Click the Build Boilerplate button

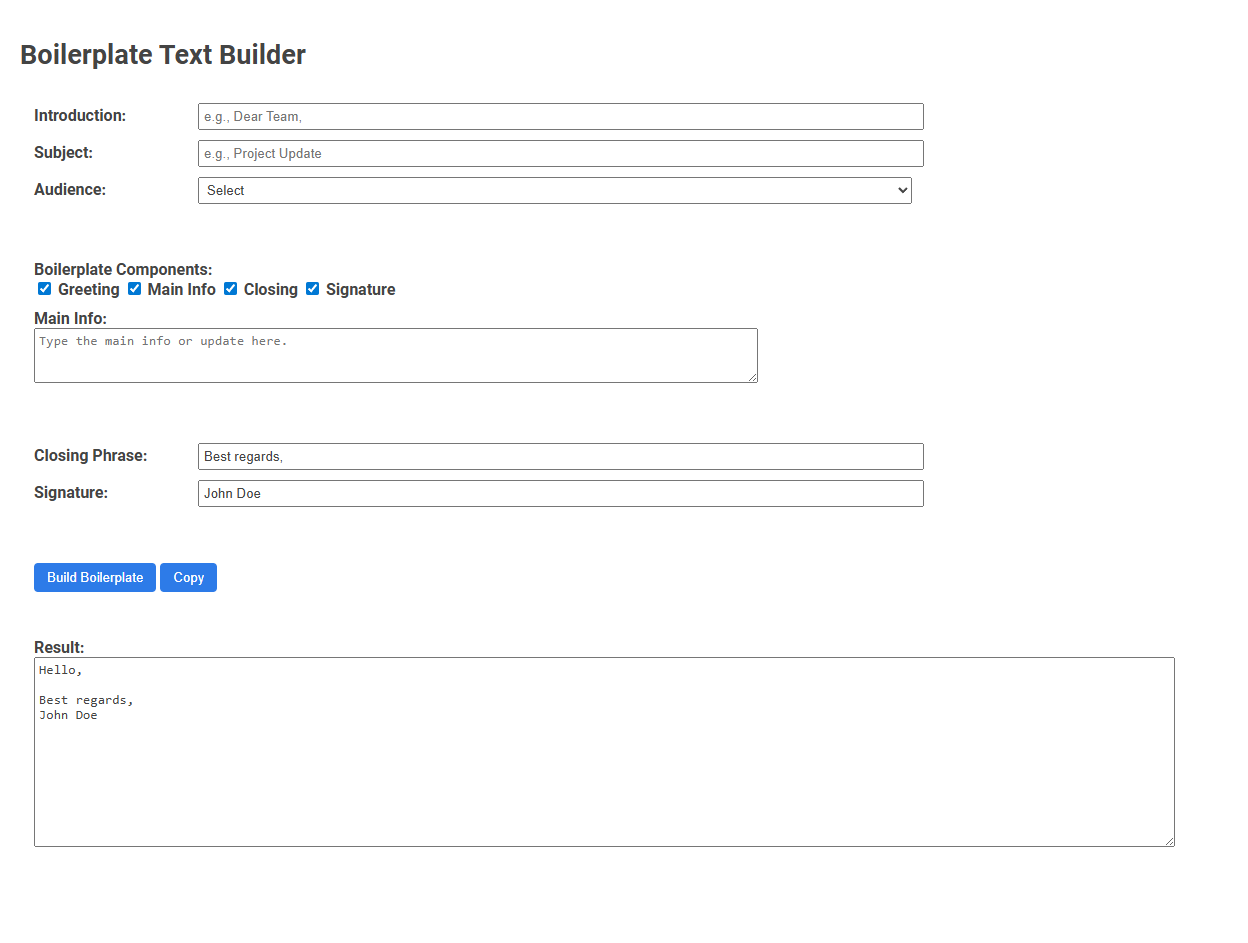[x=94, y=577]
